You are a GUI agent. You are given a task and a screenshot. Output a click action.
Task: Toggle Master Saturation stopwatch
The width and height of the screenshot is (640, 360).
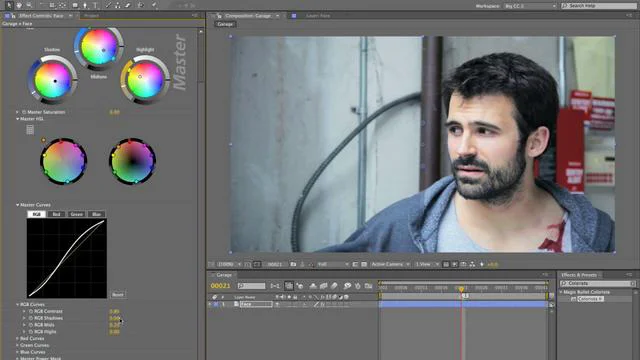(24, 112)
